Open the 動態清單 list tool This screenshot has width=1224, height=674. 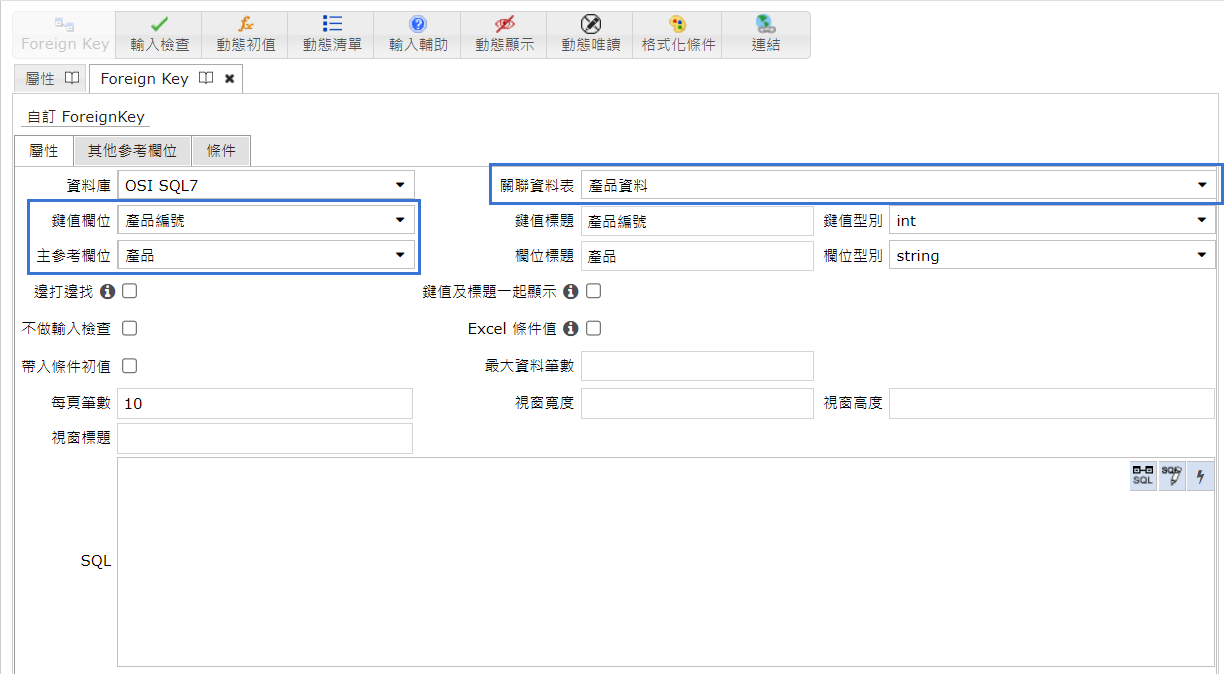point(332,35)
